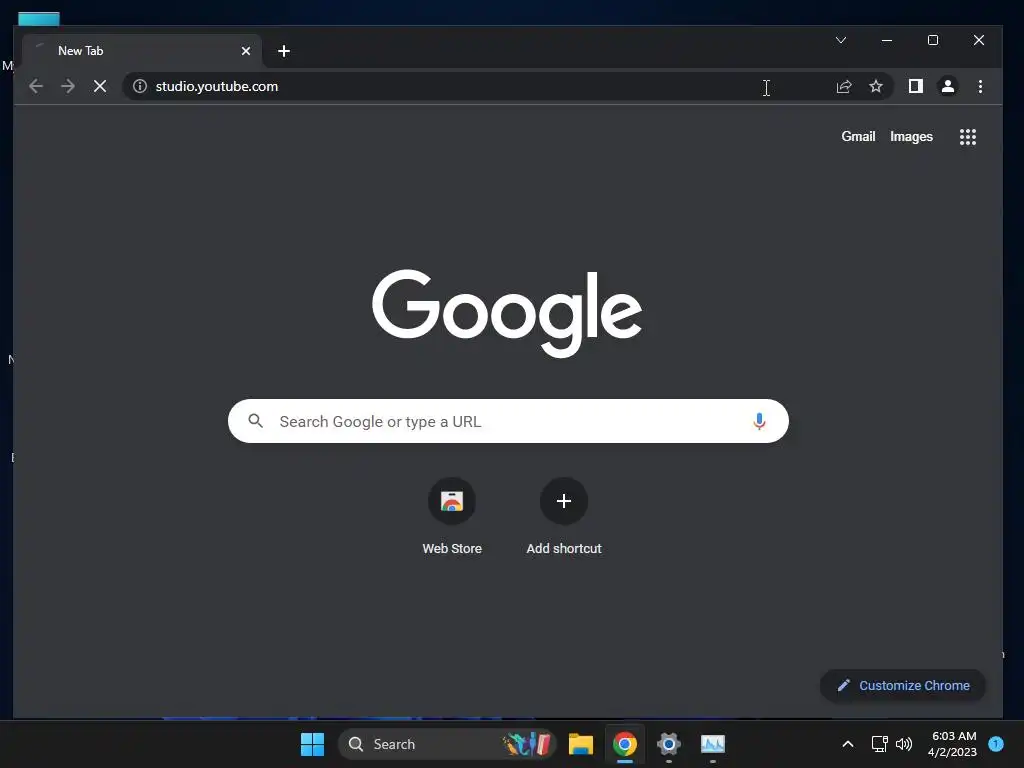Click the taskbar Search box
The width and height of the screenshot is (1024, 768).
point(447,744)
